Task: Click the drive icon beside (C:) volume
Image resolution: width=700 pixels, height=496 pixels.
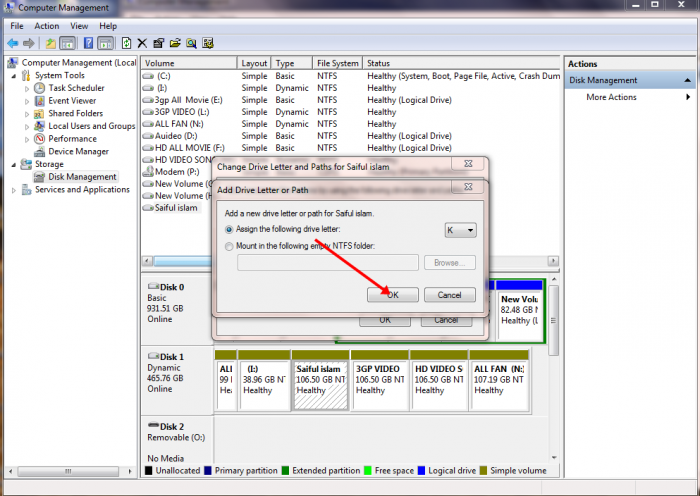Action: coord(148,76)
